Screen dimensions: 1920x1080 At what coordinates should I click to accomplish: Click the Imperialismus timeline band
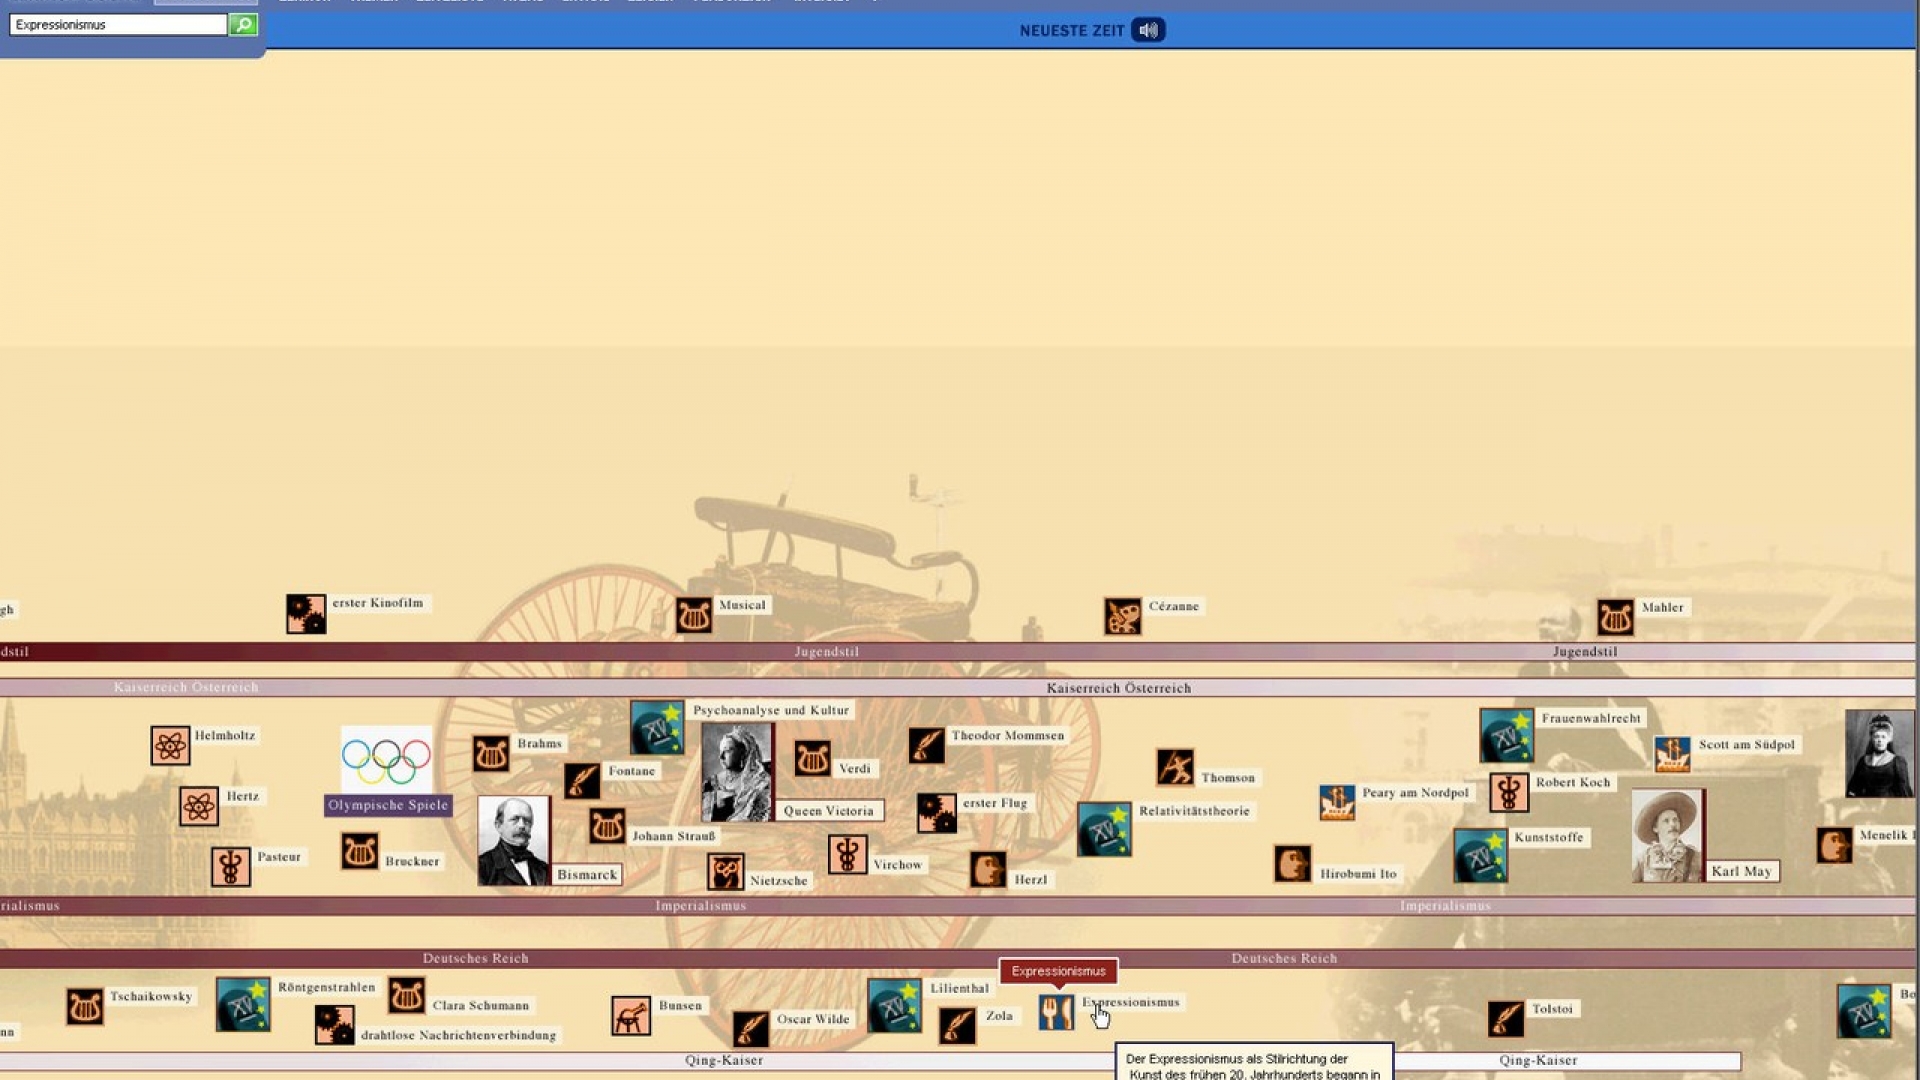700,906
